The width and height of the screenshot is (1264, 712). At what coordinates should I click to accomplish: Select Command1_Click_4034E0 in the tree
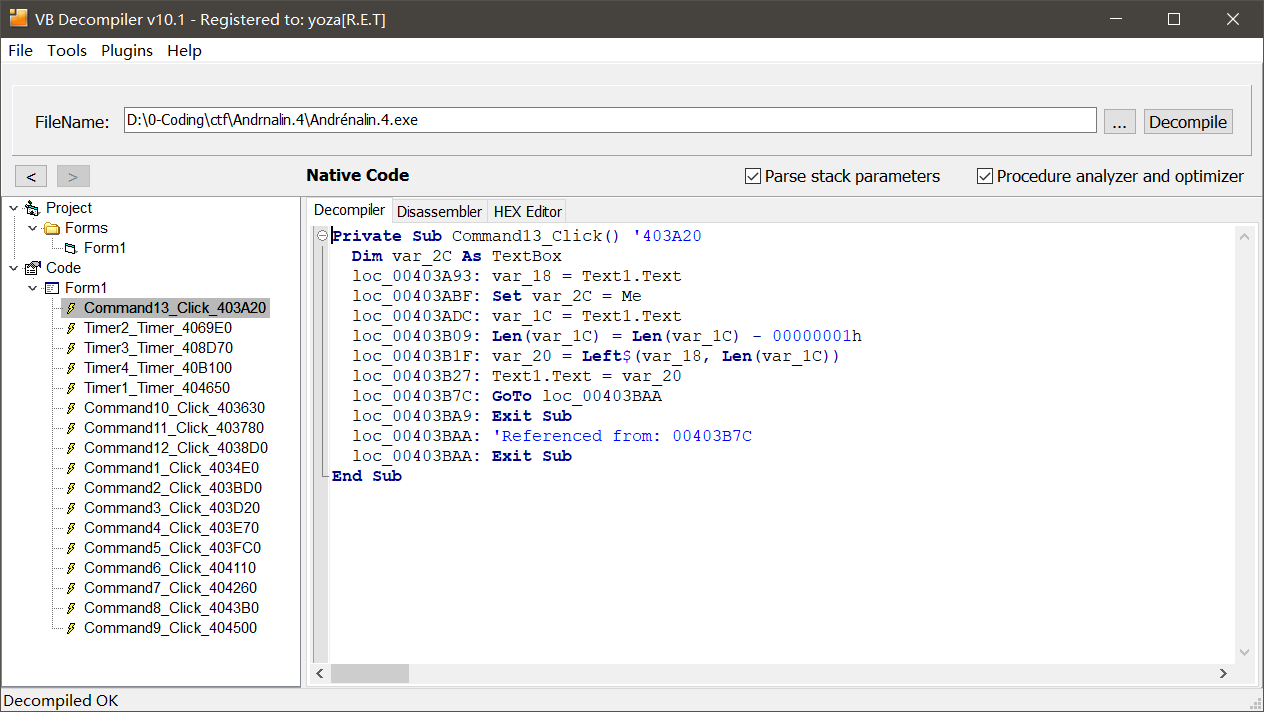[171, 468]
